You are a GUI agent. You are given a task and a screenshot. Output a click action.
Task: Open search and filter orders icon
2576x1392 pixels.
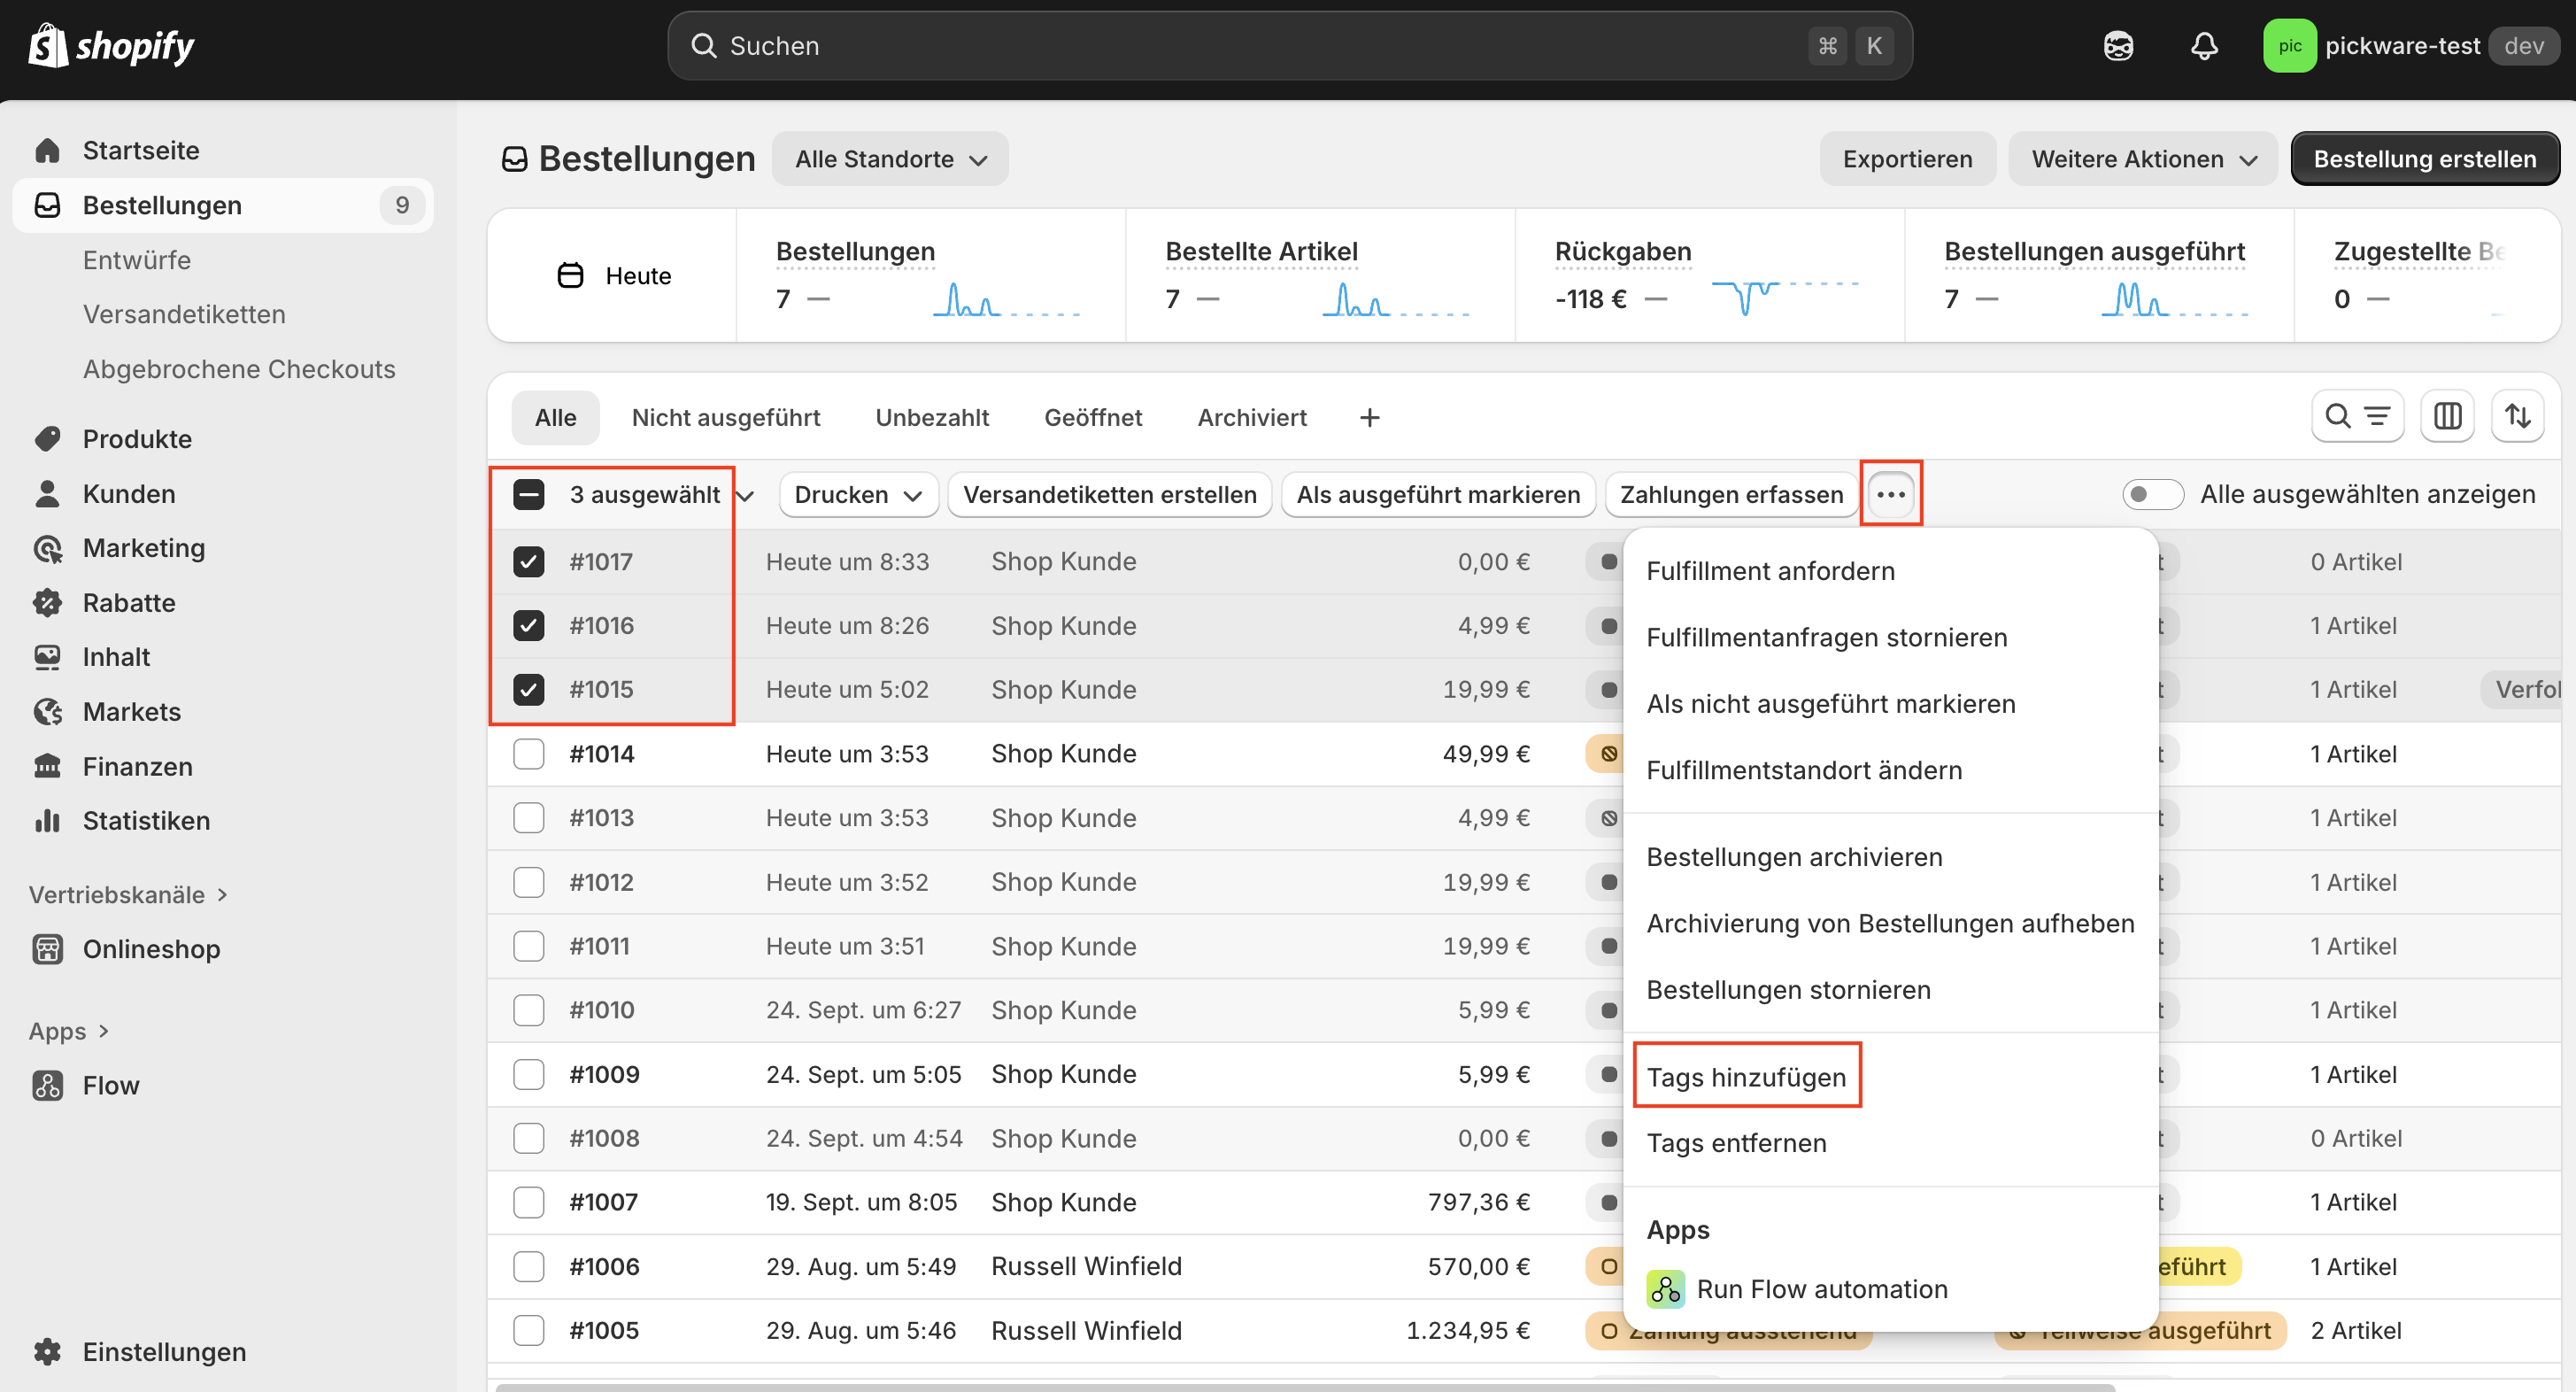pos(2357,416)
